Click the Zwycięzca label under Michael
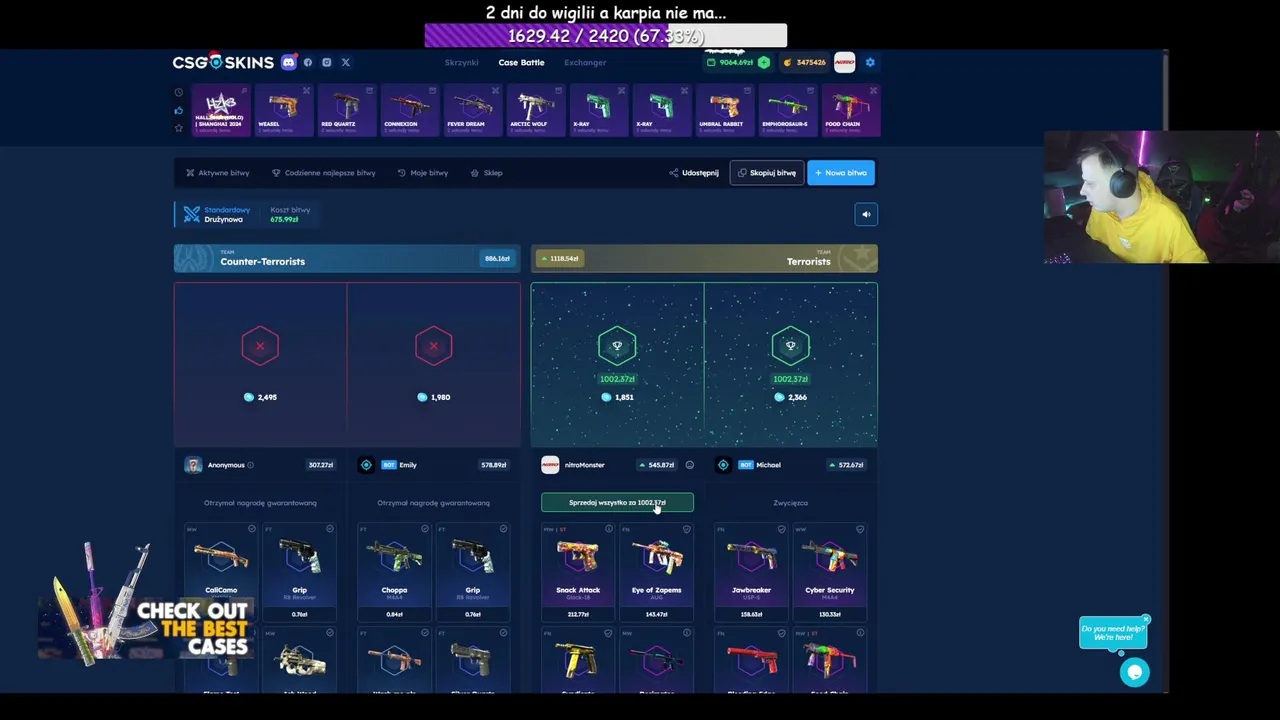Viewport: 1280px width, 720px height. tap(790, 503)
